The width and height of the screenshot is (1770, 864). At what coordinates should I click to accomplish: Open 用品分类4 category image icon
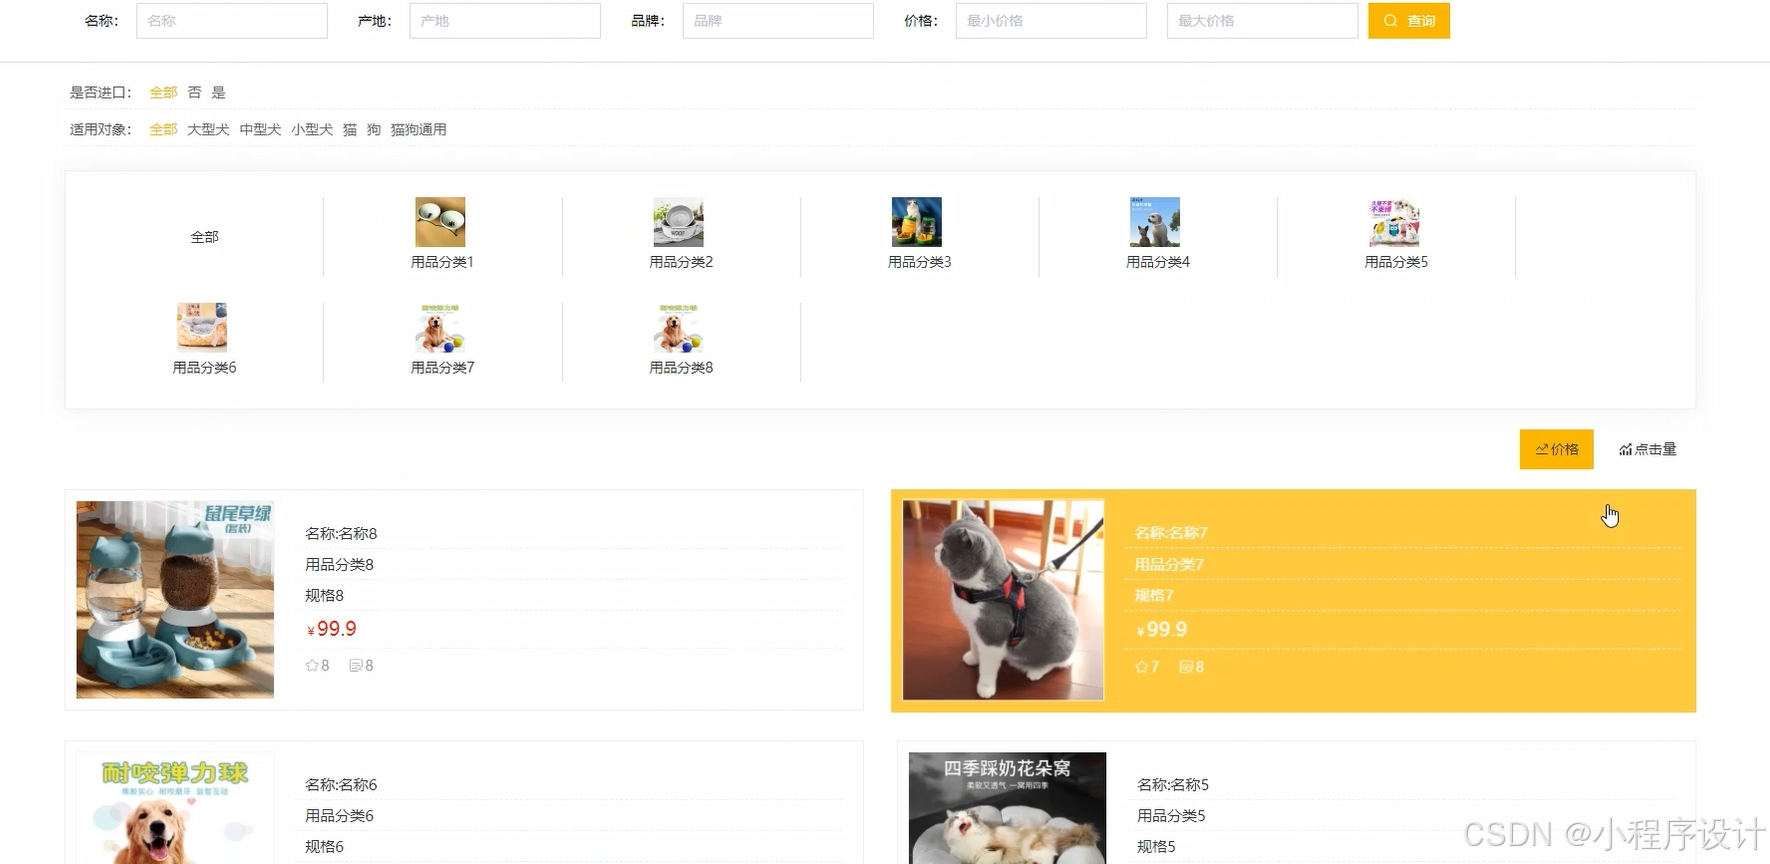[1155, 222]
